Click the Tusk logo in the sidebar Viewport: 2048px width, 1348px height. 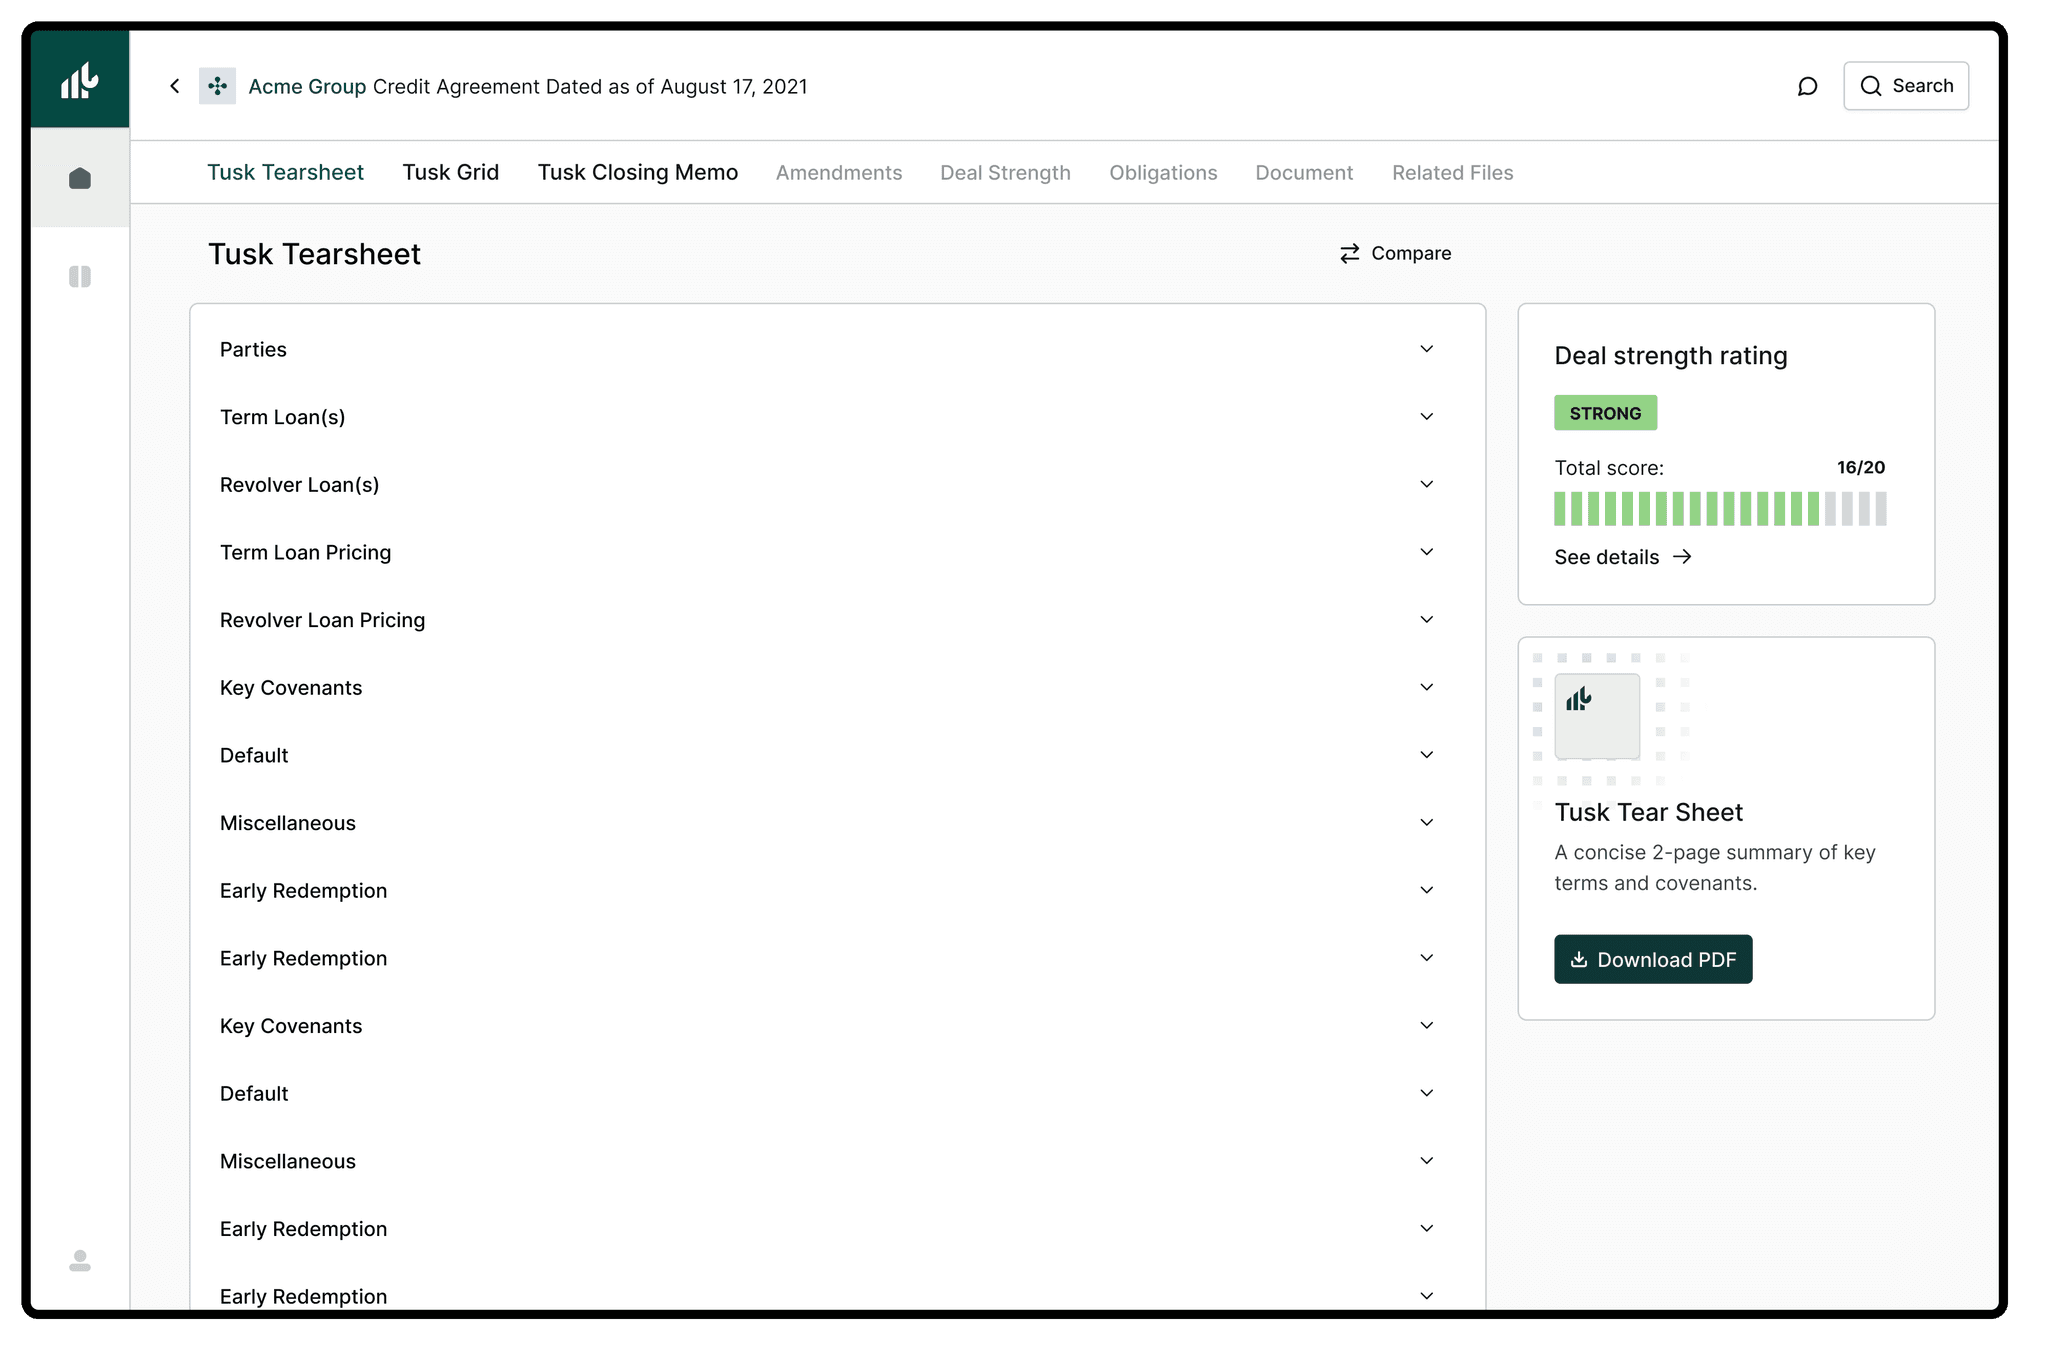[80, 80]
